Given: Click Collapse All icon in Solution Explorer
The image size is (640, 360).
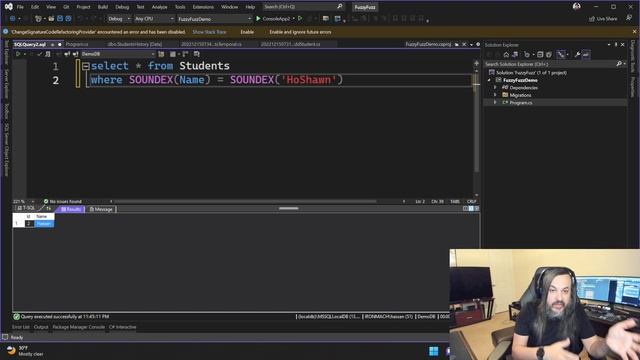Looking at the screenshot, I should tap(540, 55).
